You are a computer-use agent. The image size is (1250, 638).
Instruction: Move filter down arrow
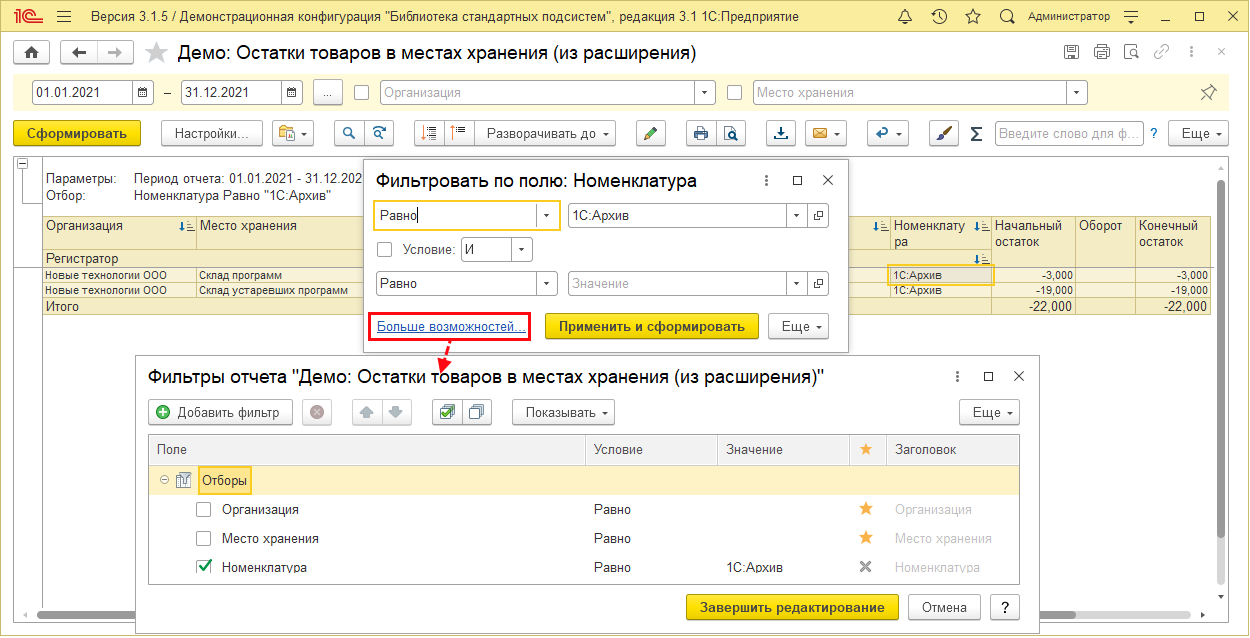[x=397, y=412]
